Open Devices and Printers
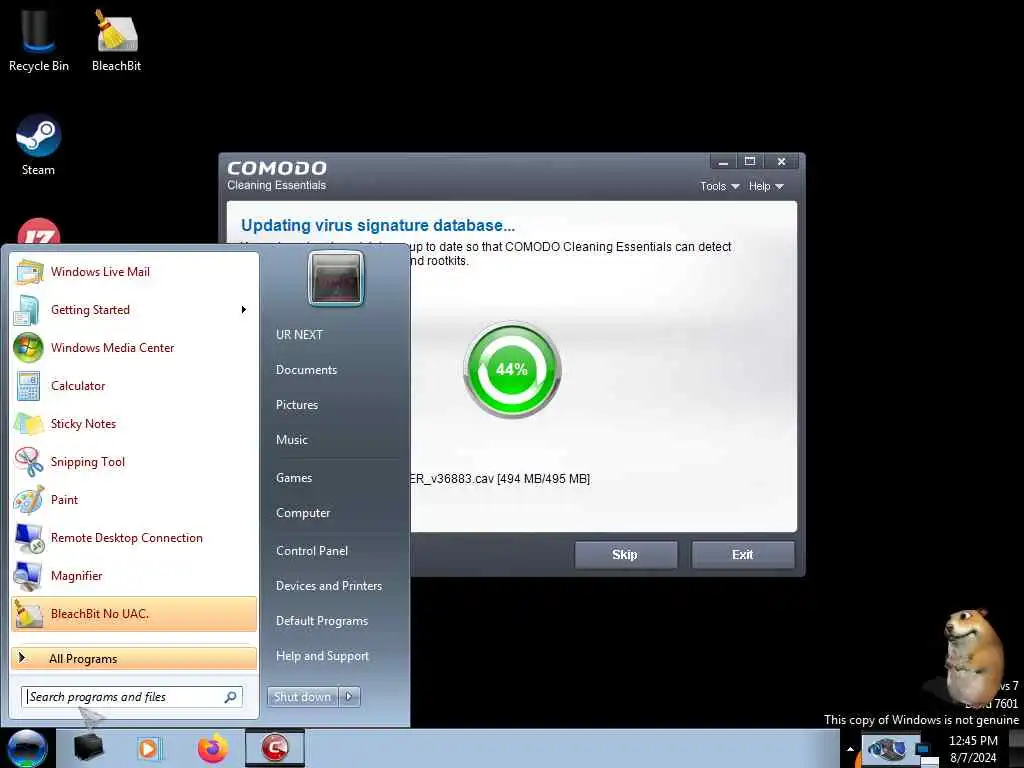 [x=328, y=586]
